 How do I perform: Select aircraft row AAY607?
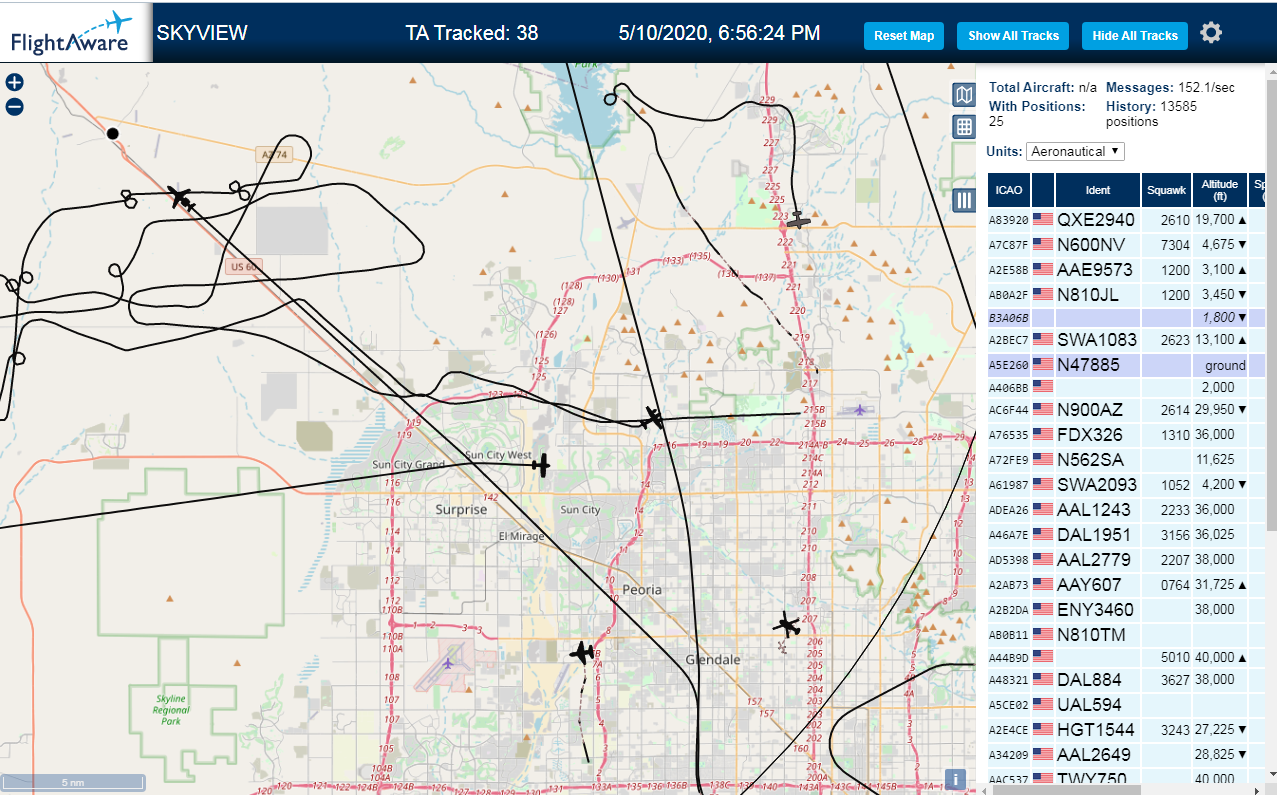pyautogui.click(x=1126, y=585)
